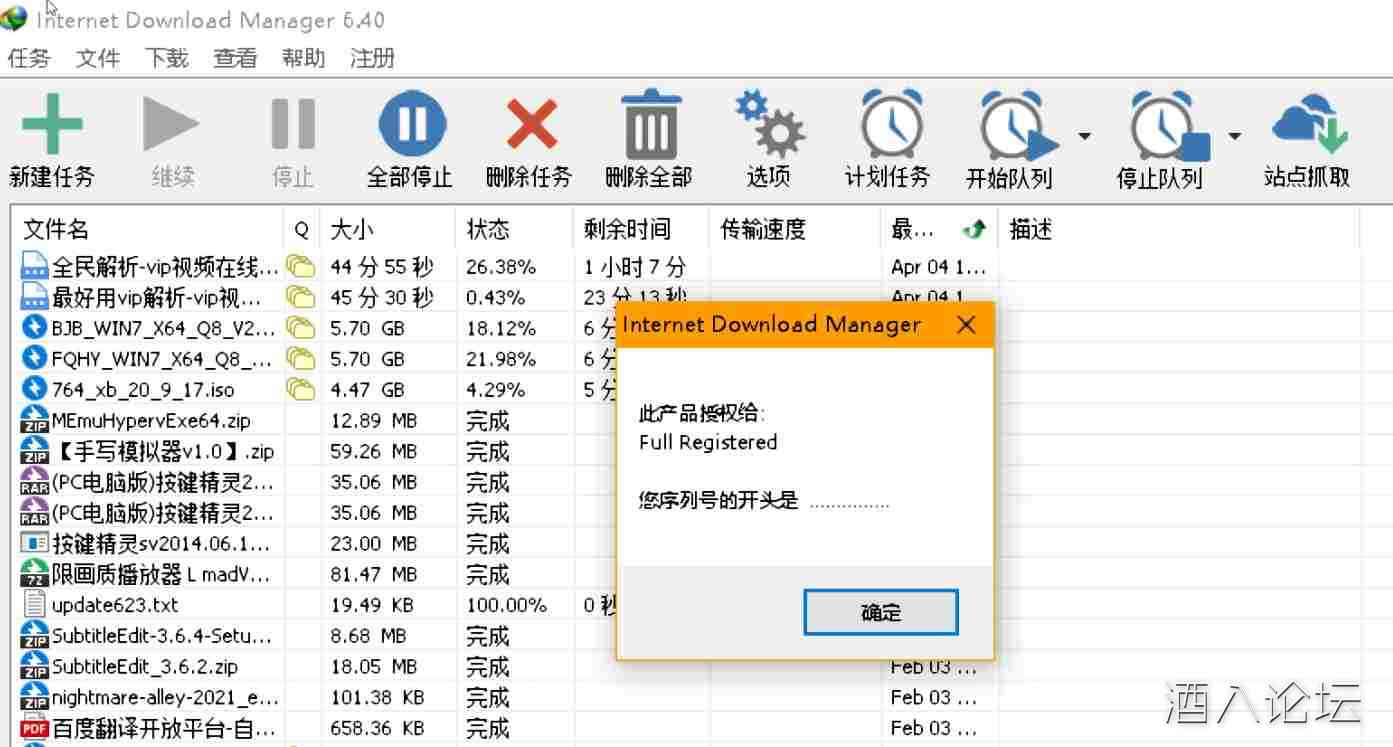Open 计划任务 alarm clock icon
Image resolution: width=1393 pixels, height=747 pixels.
(x=892, y=123)
